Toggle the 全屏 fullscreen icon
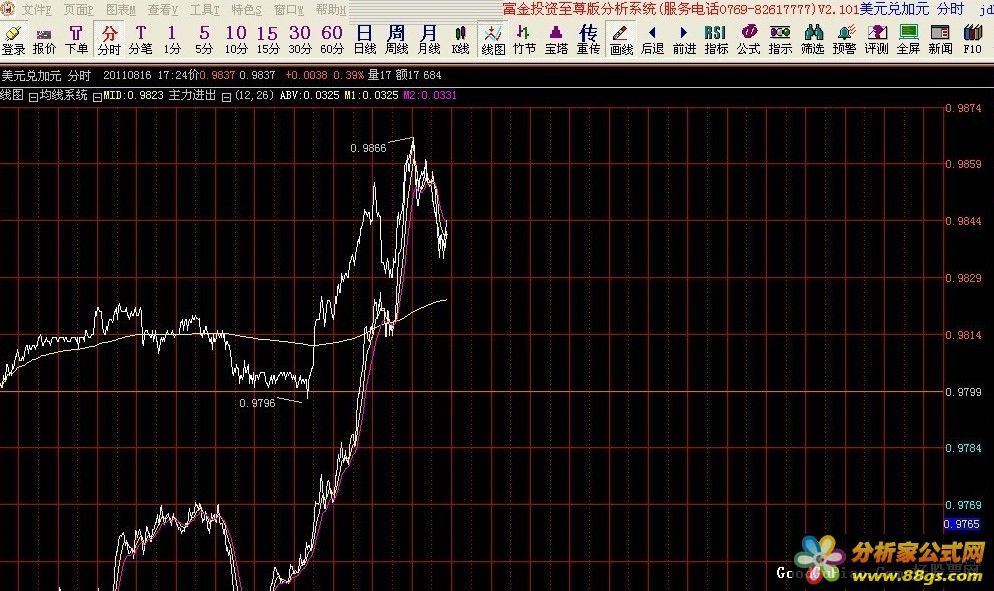The height and width of the screenshot is (591, 994). (908, 39)
